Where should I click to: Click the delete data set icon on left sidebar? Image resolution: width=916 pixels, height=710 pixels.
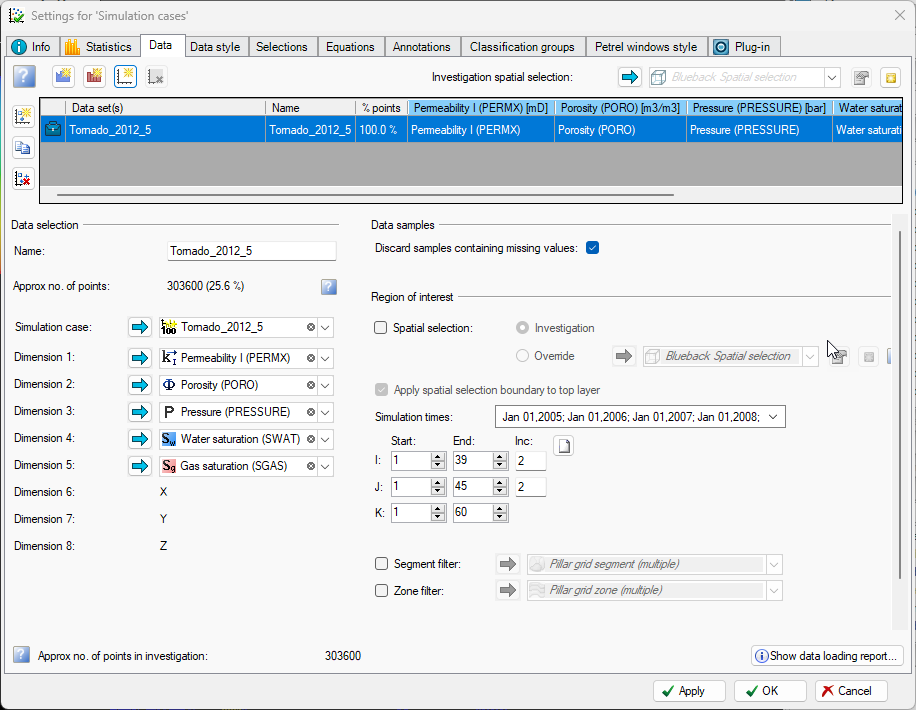click(23, 179)
